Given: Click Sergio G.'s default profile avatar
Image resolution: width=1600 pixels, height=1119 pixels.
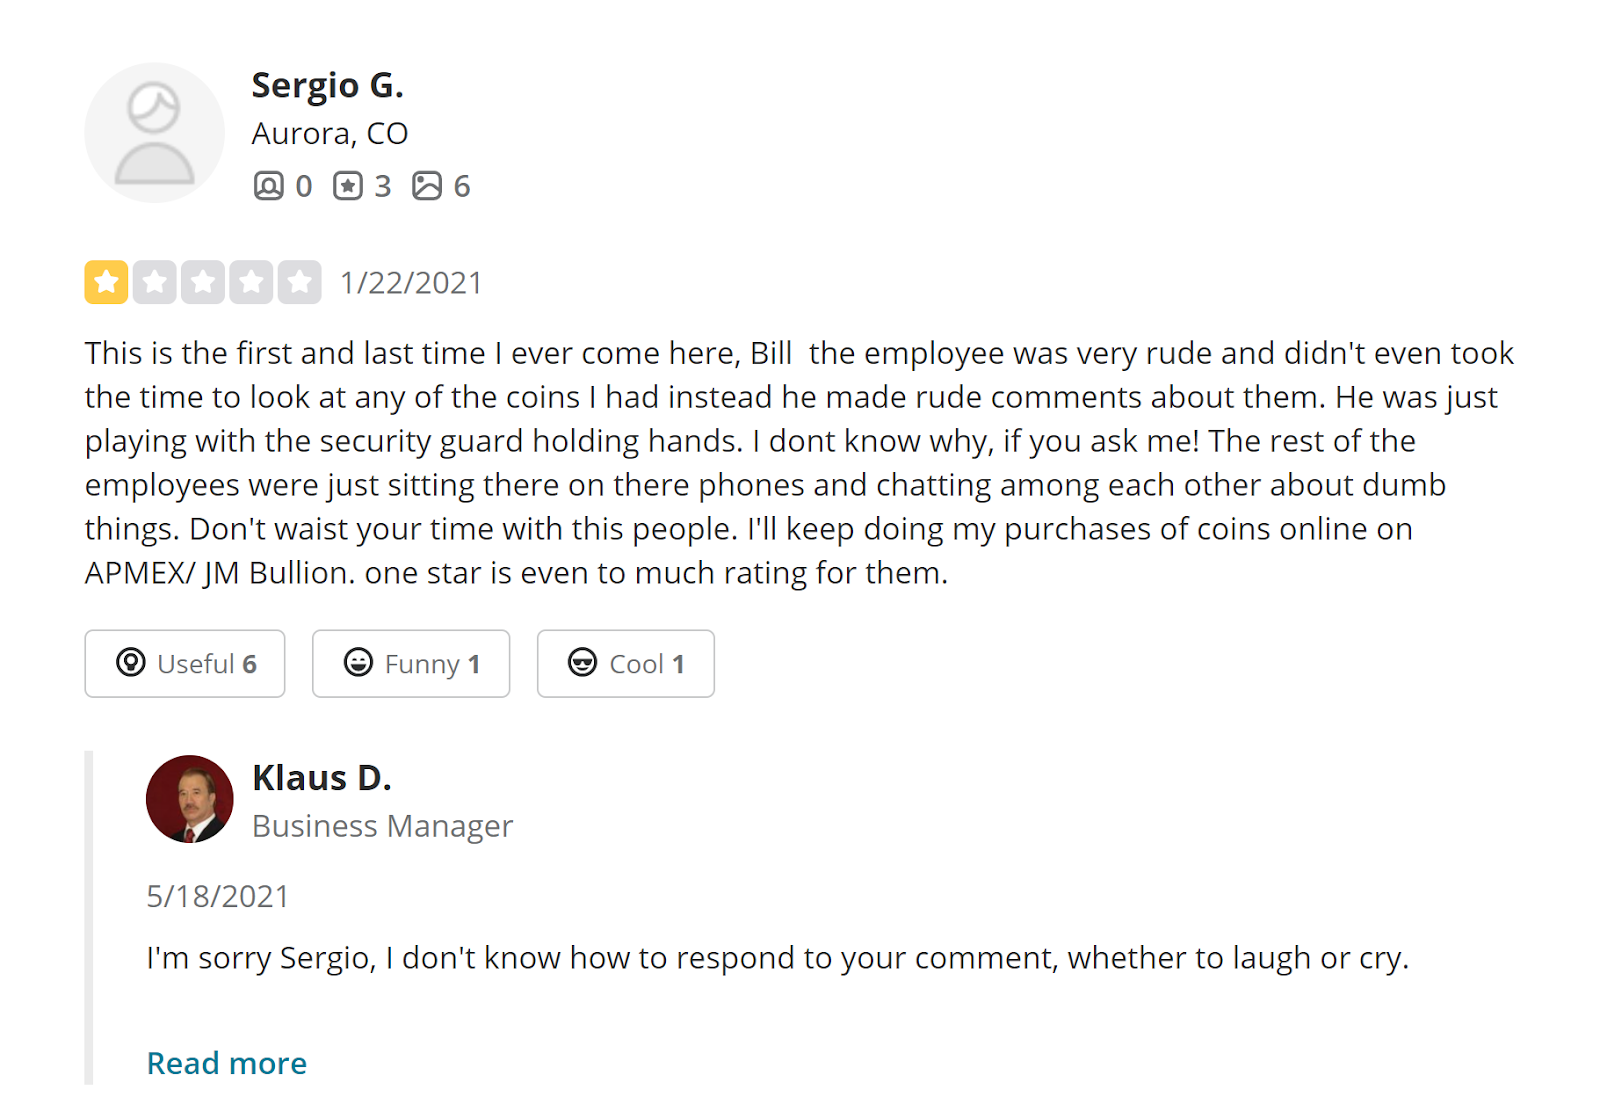Looking at the screenshot, I should tap(154, 133).
